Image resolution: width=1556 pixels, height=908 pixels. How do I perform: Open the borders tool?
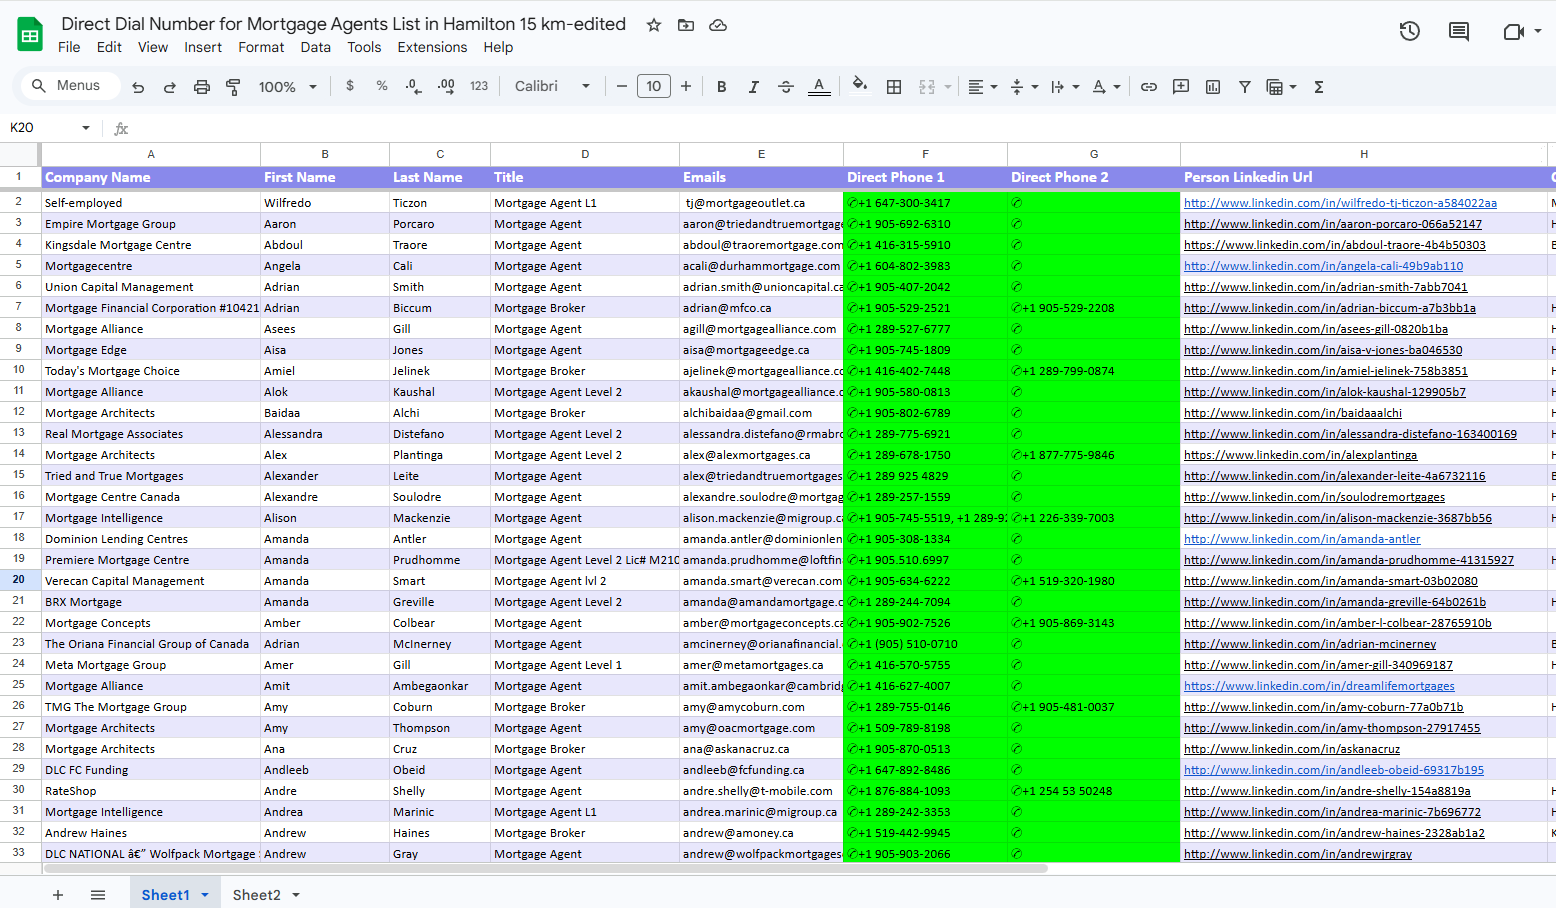pyautogui.click(x=894, y=87)
